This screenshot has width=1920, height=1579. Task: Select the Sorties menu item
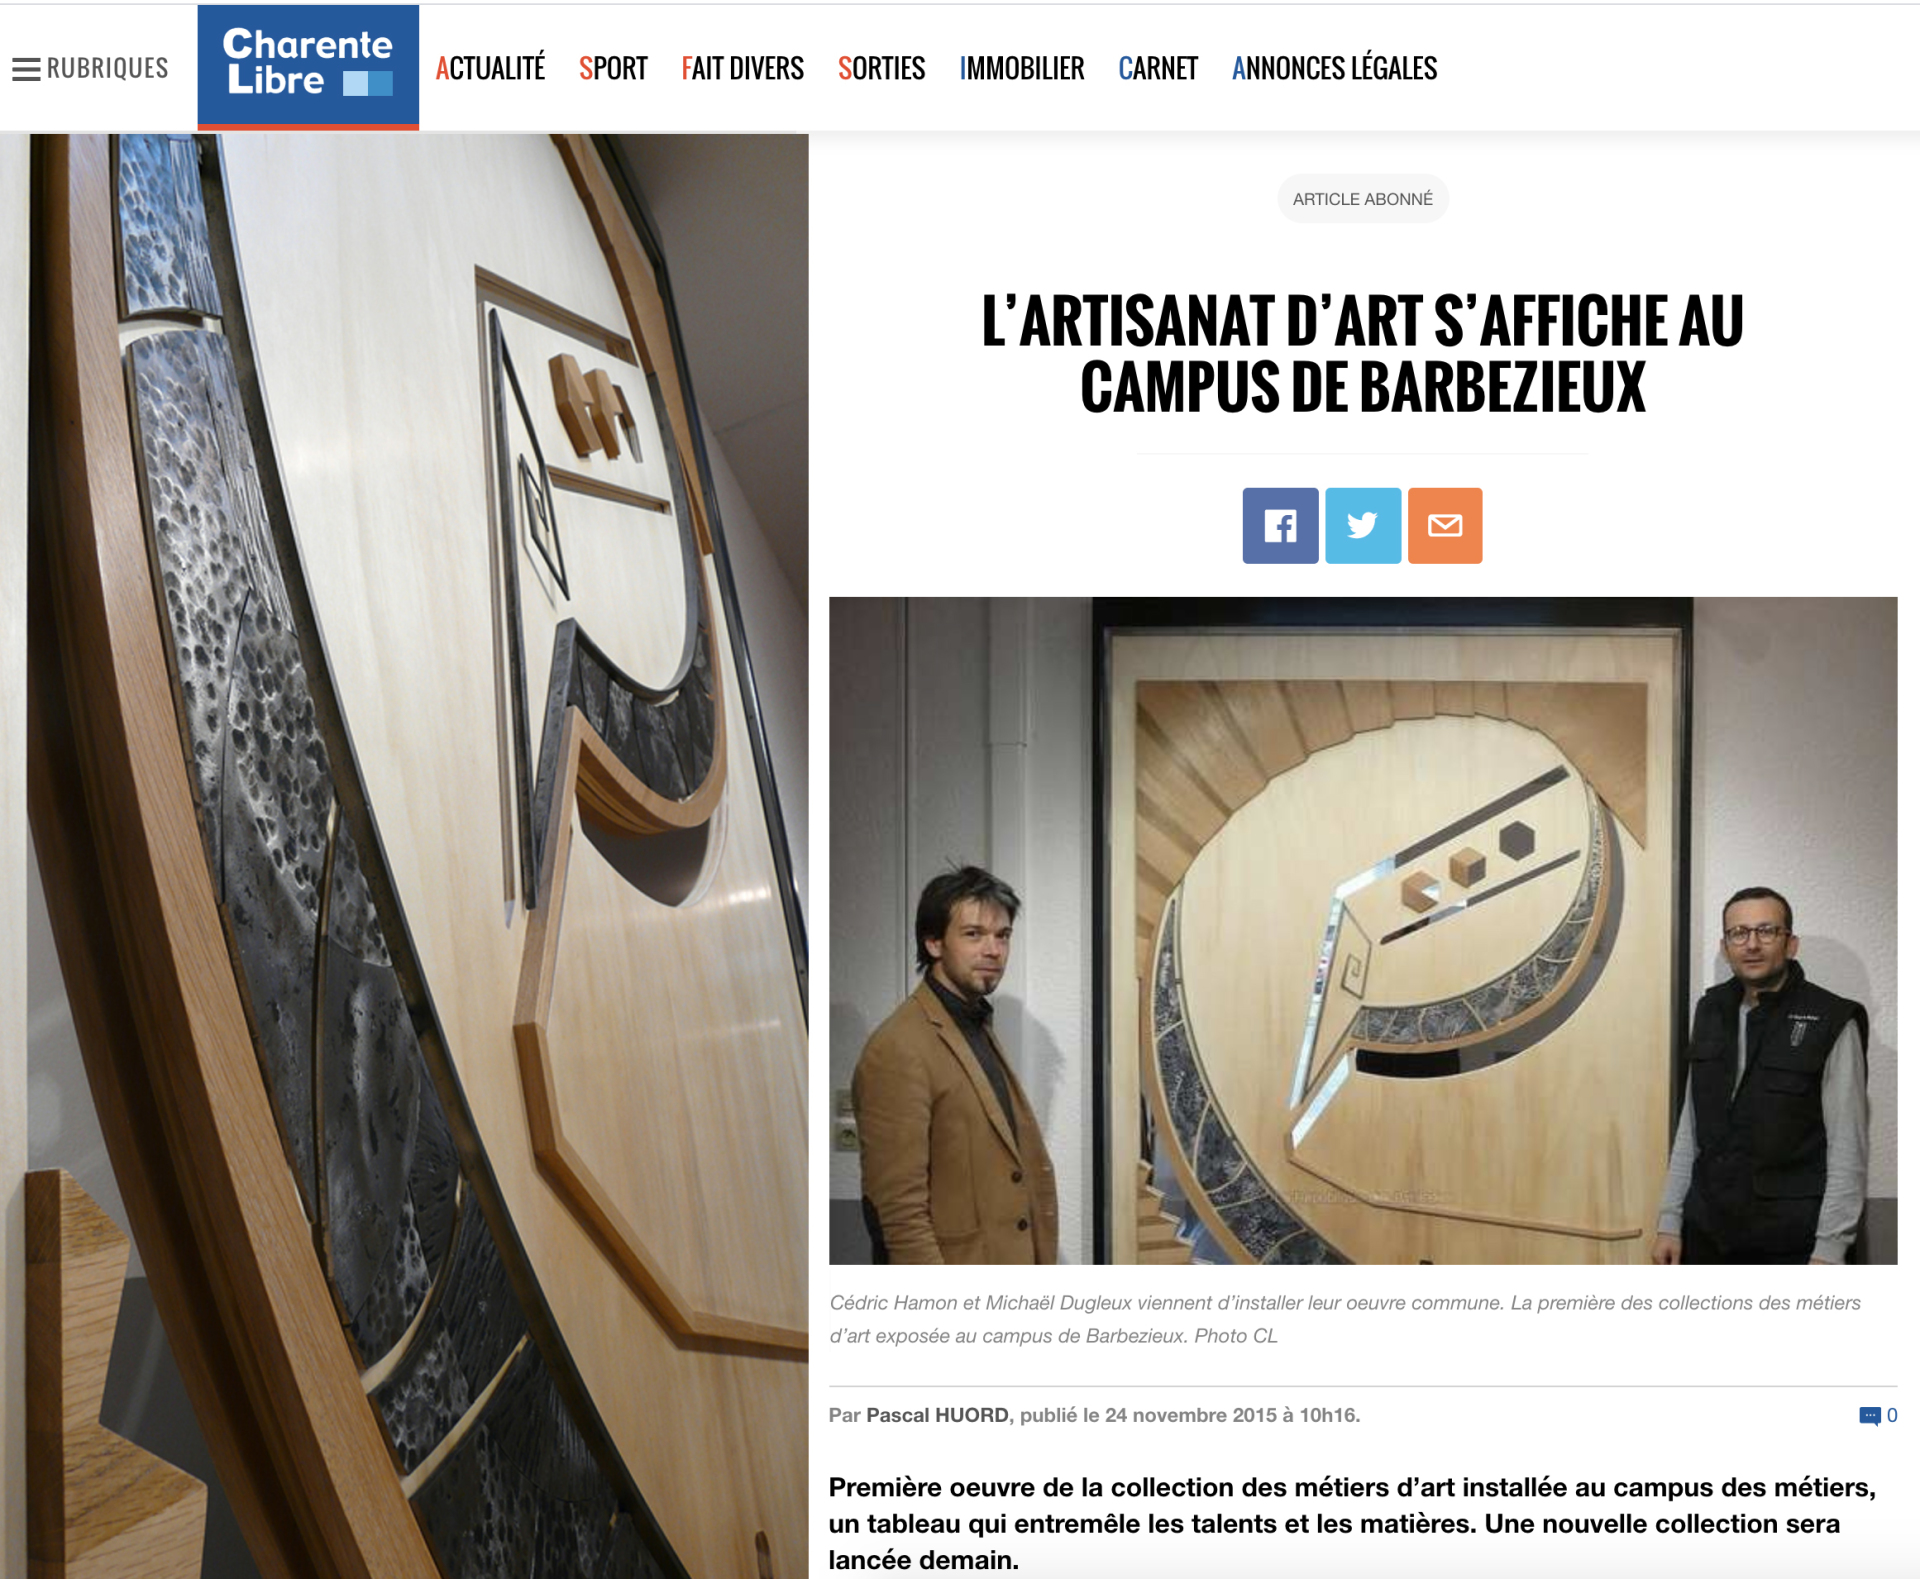[881, 68]
